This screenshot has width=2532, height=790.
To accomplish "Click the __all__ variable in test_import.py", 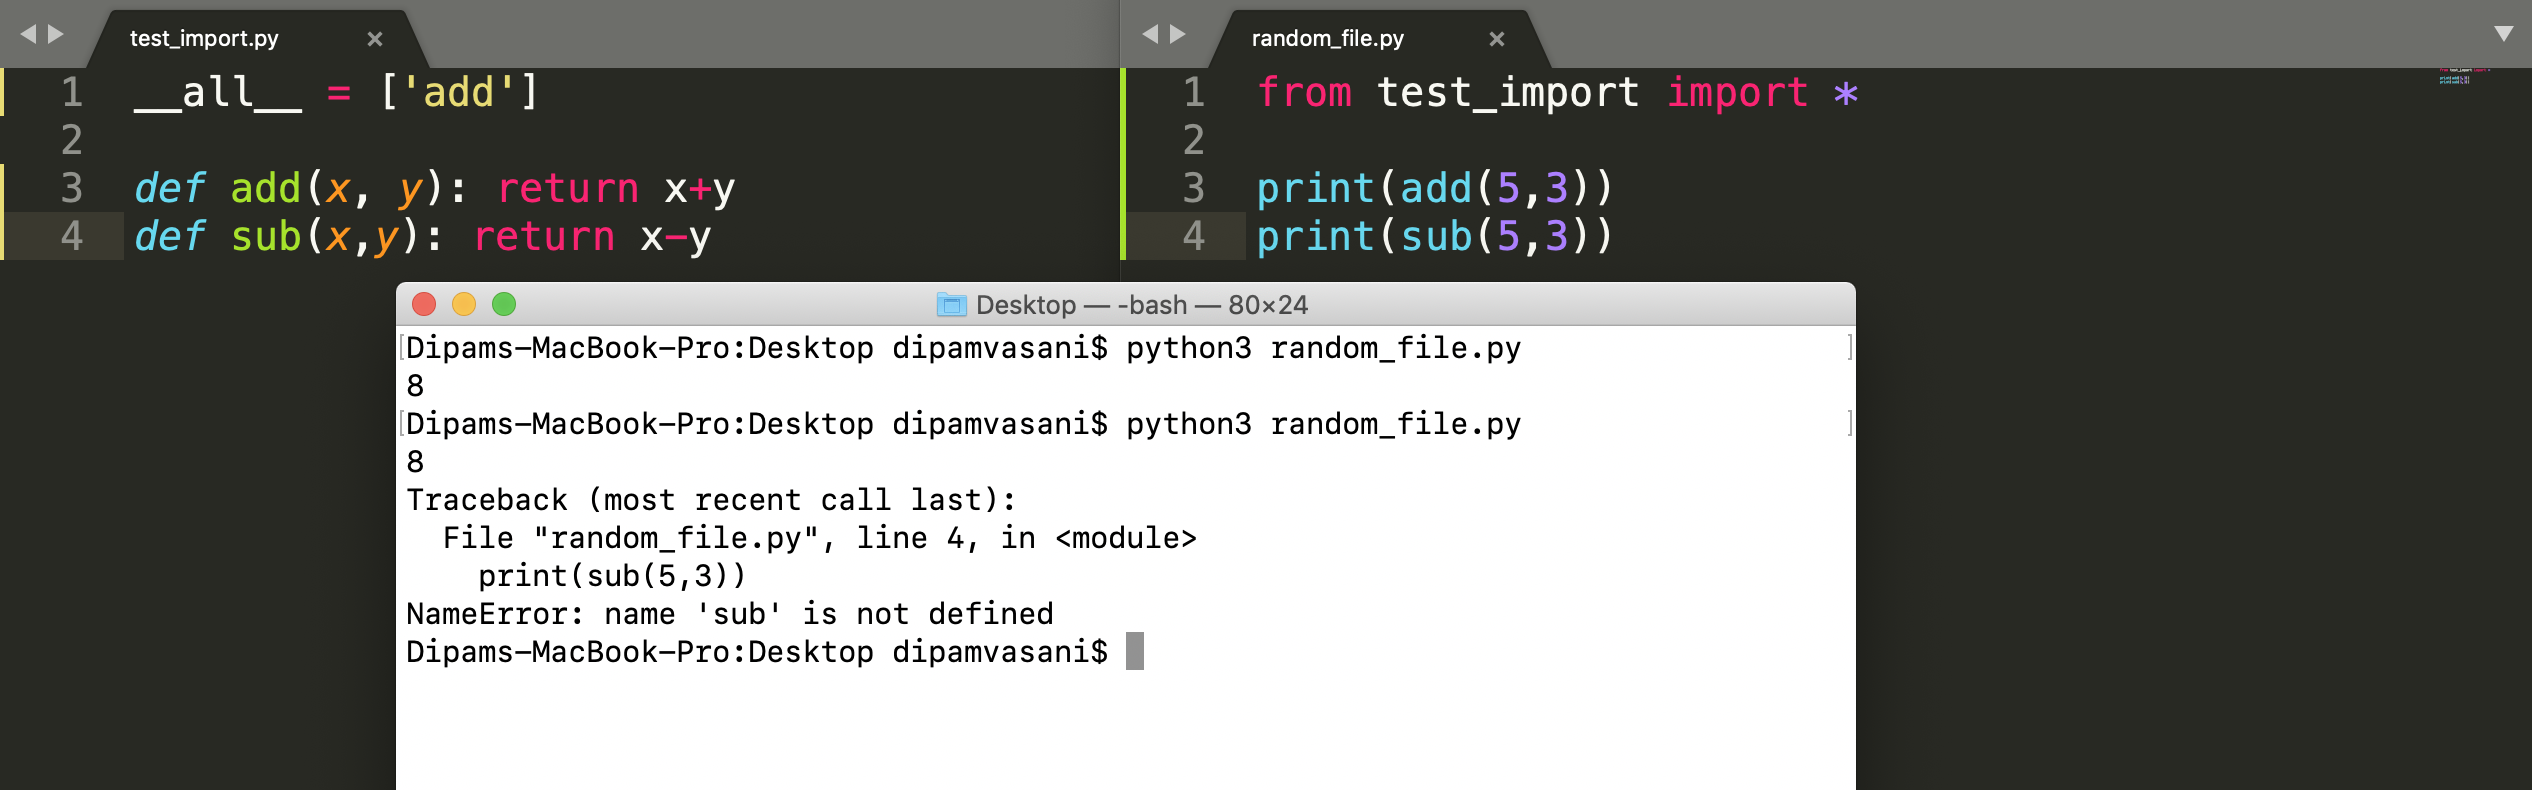I will point(218,93).
